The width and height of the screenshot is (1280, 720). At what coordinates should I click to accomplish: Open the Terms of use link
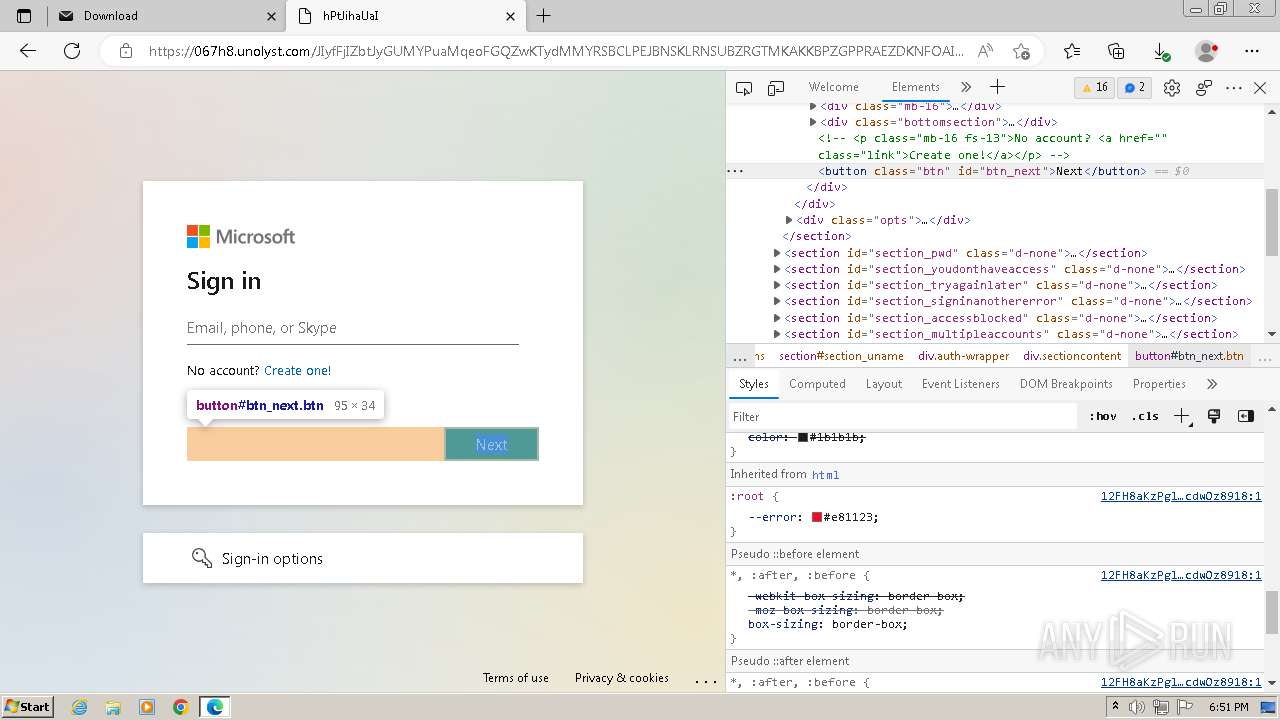pyautogui.click(x=516, y=678)
